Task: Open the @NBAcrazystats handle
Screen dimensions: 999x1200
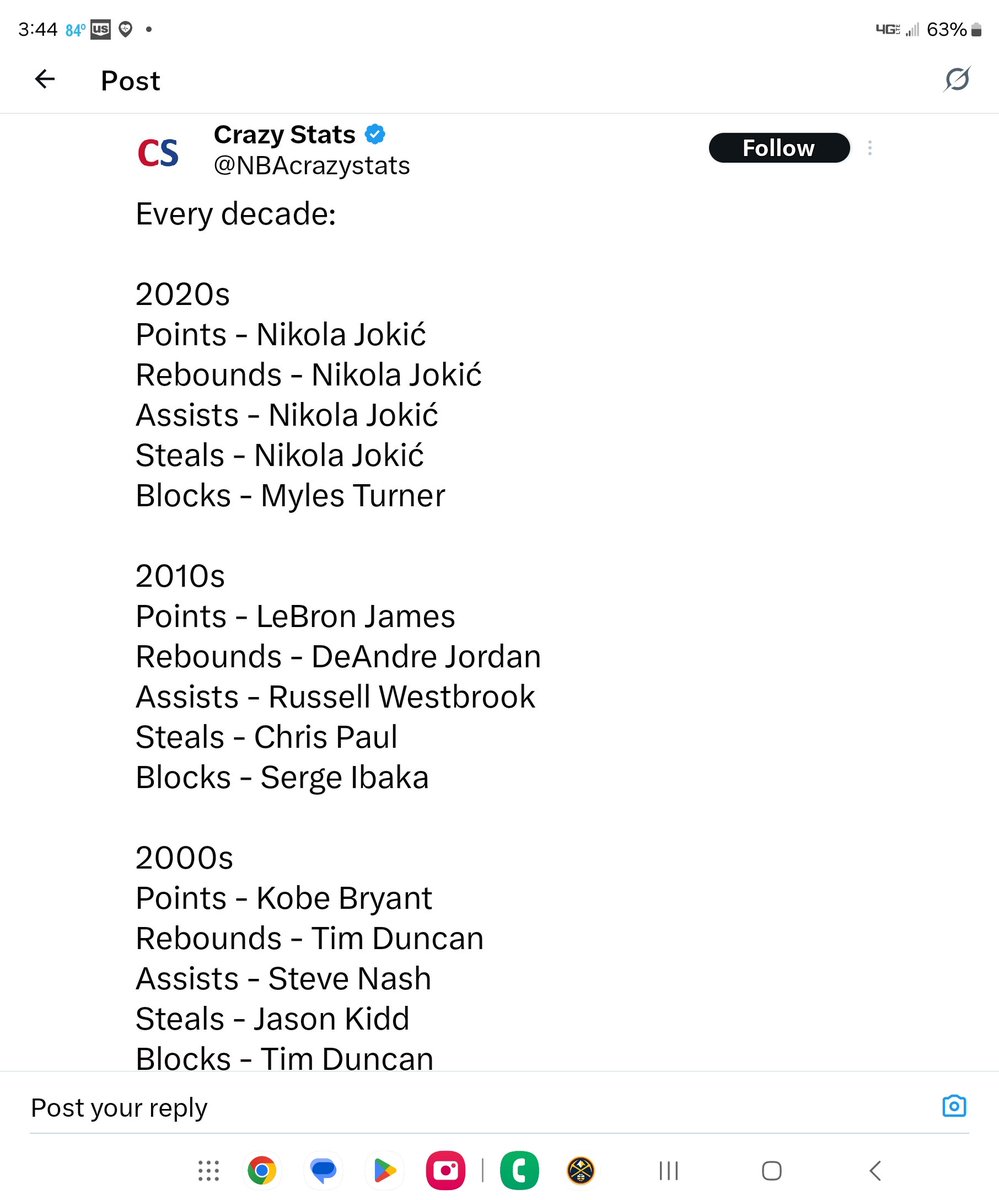Action: pos(312,165)
